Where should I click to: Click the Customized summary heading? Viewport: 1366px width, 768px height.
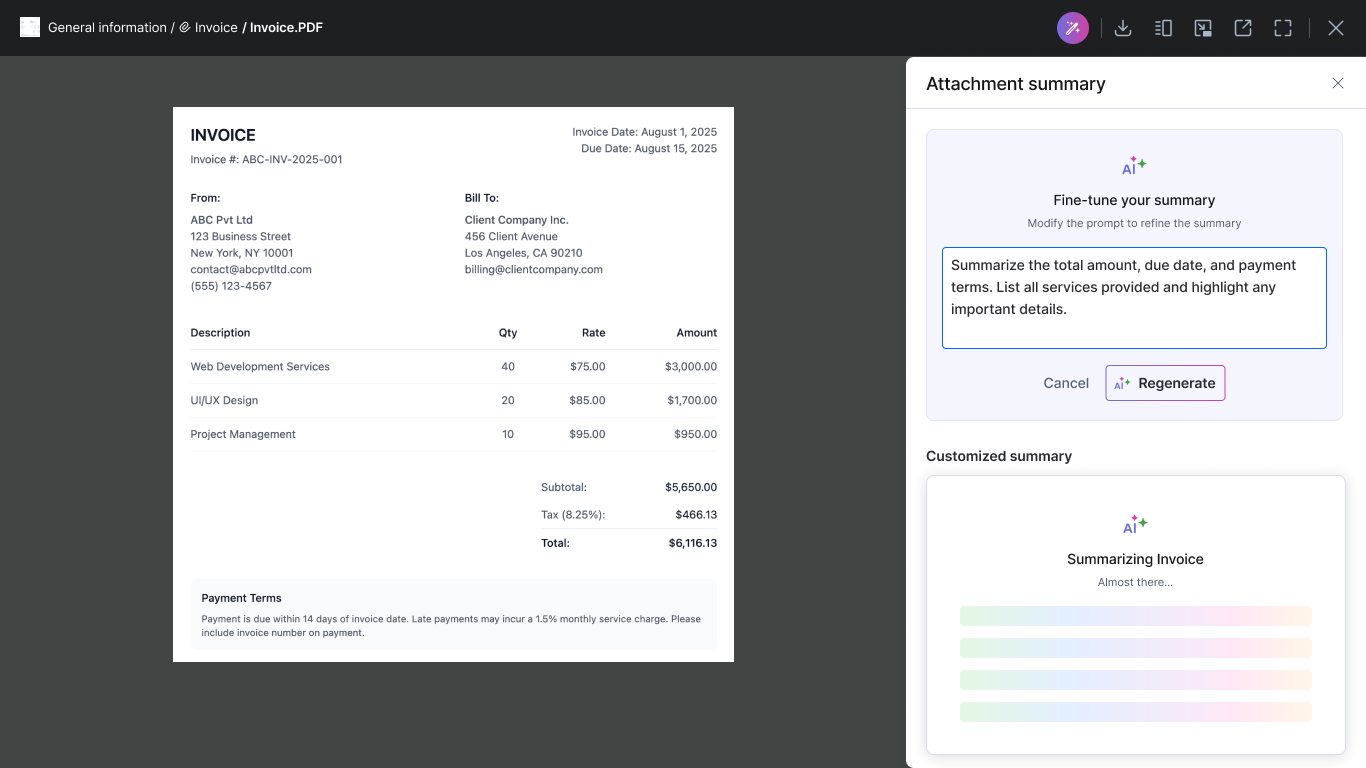(999, 456)
